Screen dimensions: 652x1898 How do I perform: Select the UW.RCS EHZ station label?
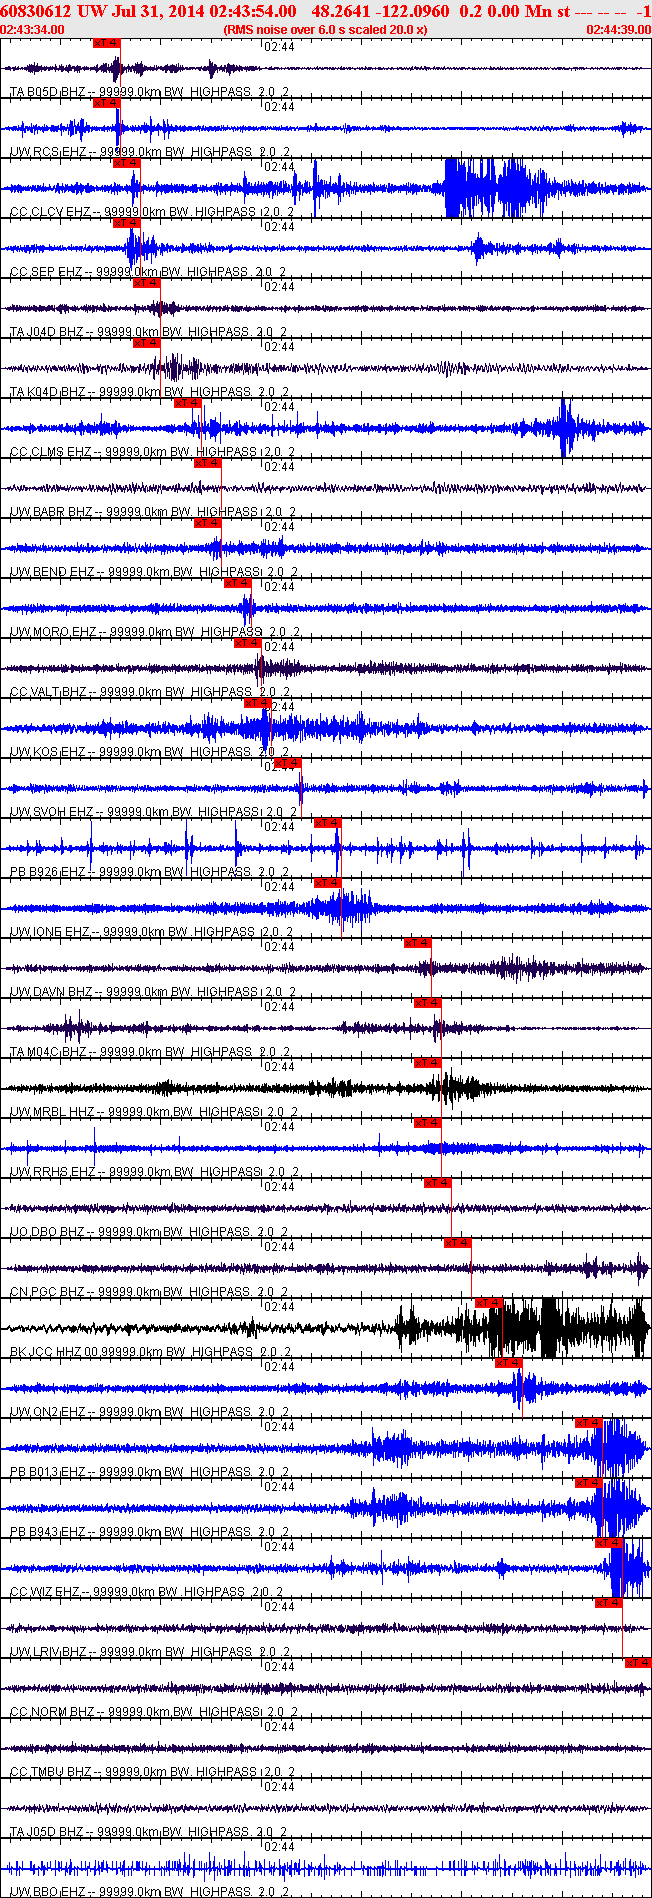150,152
